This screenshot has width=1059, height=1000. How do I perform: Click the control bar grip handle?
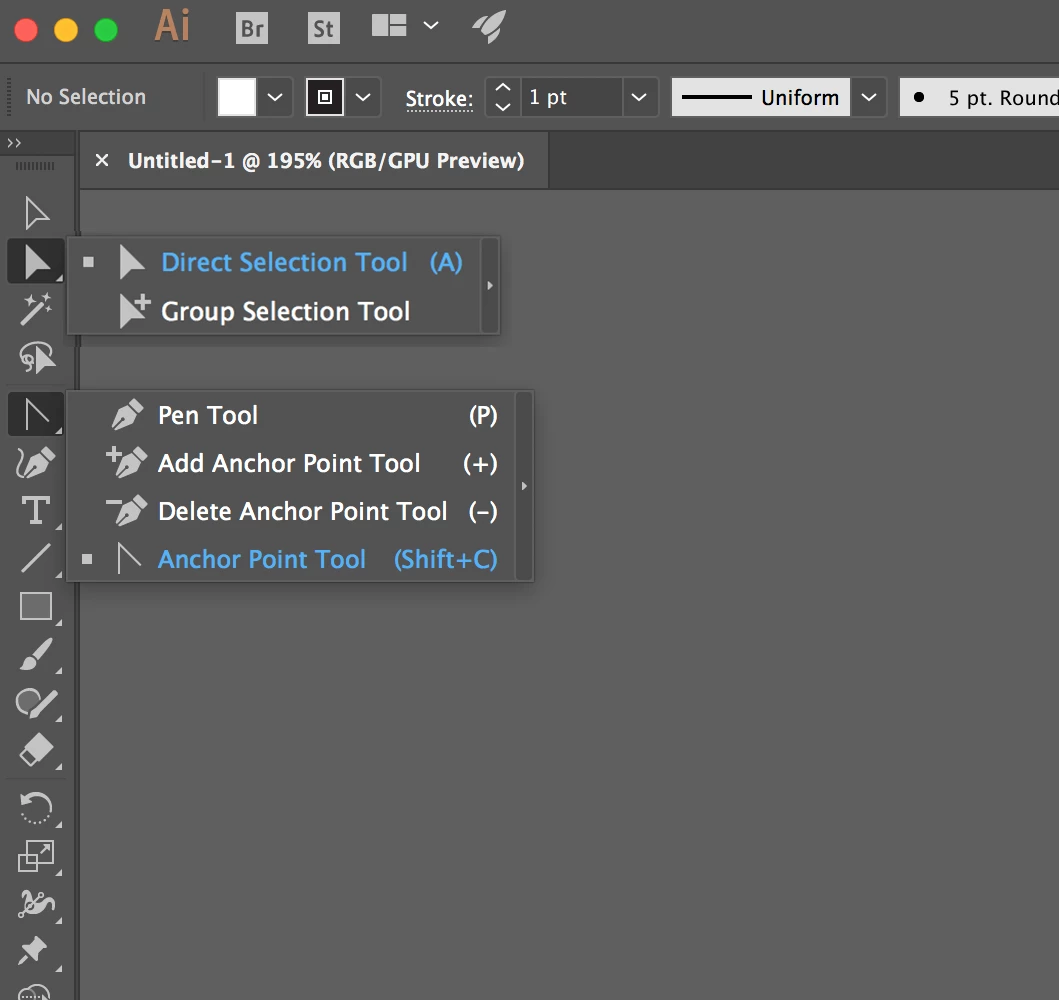click(x=9, y=97)
